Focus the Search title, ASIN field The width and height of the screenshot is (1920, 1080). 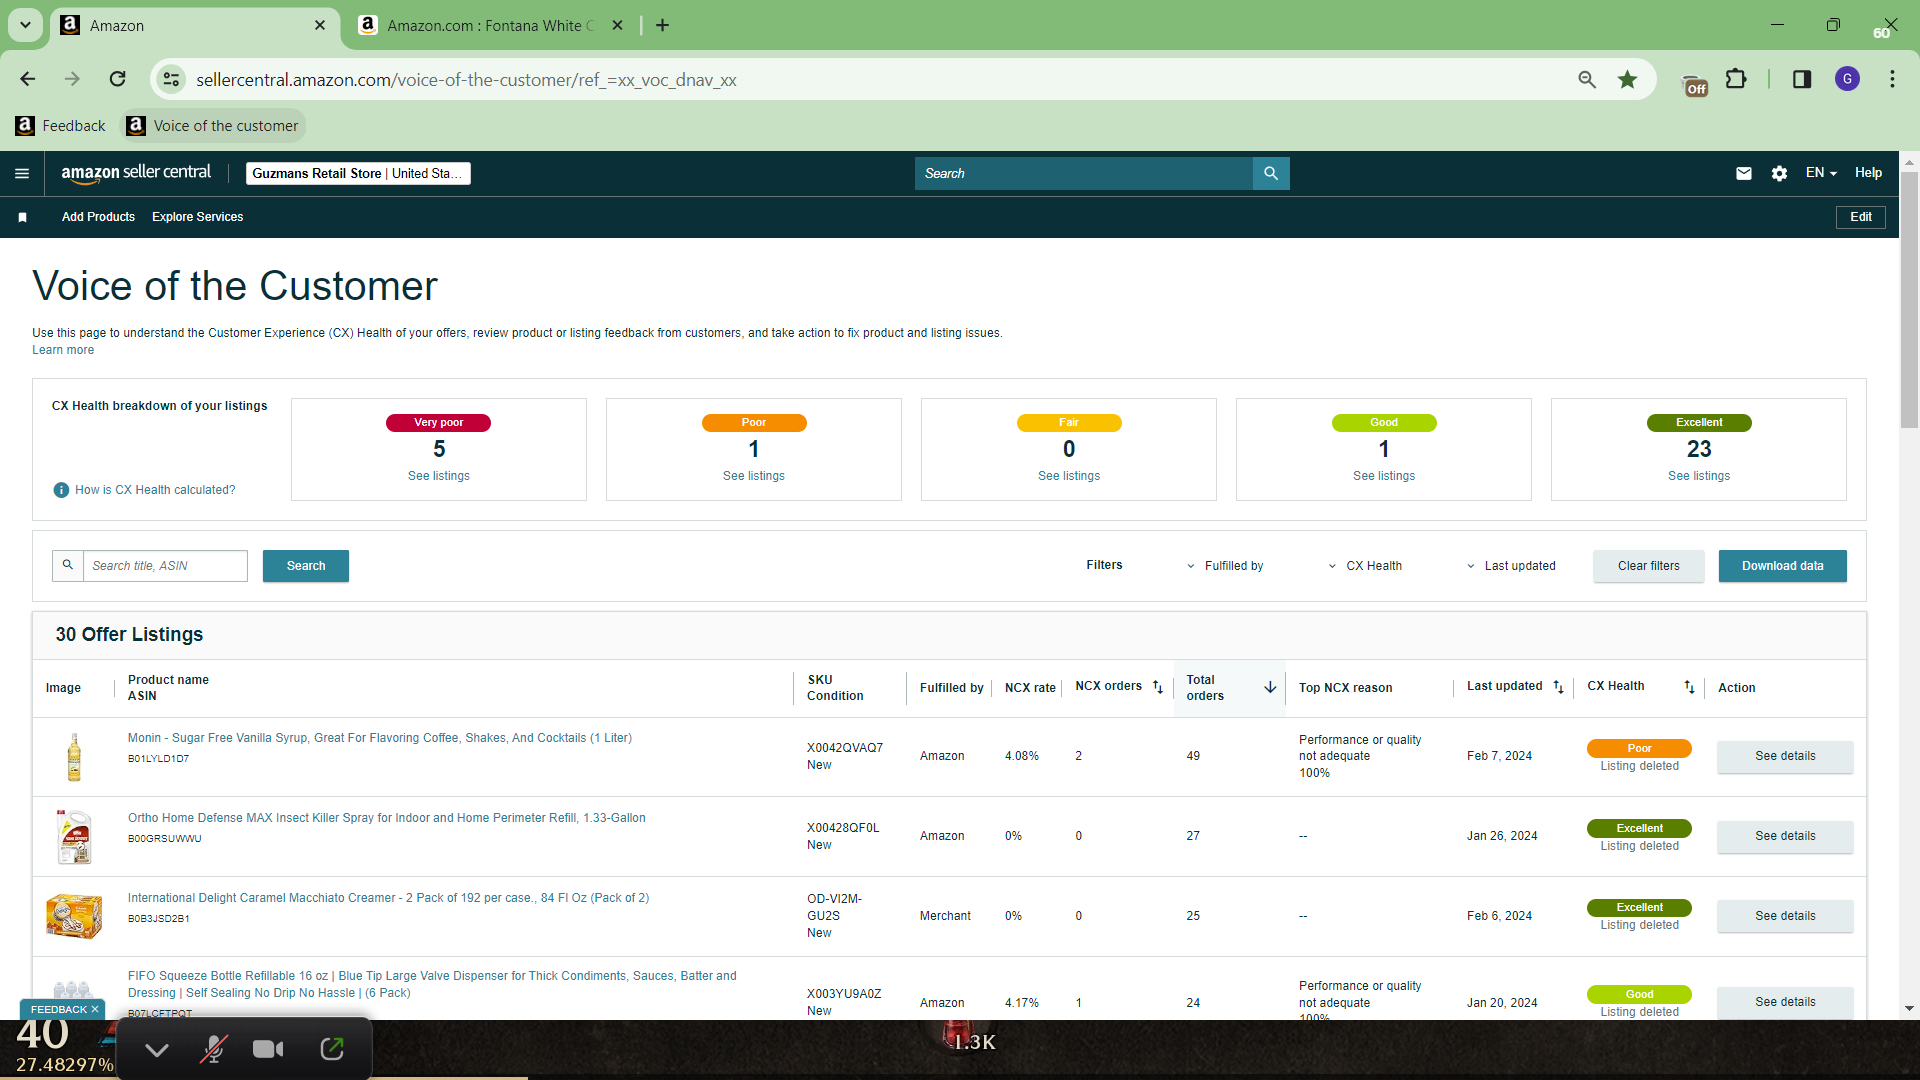pos(165,566)
